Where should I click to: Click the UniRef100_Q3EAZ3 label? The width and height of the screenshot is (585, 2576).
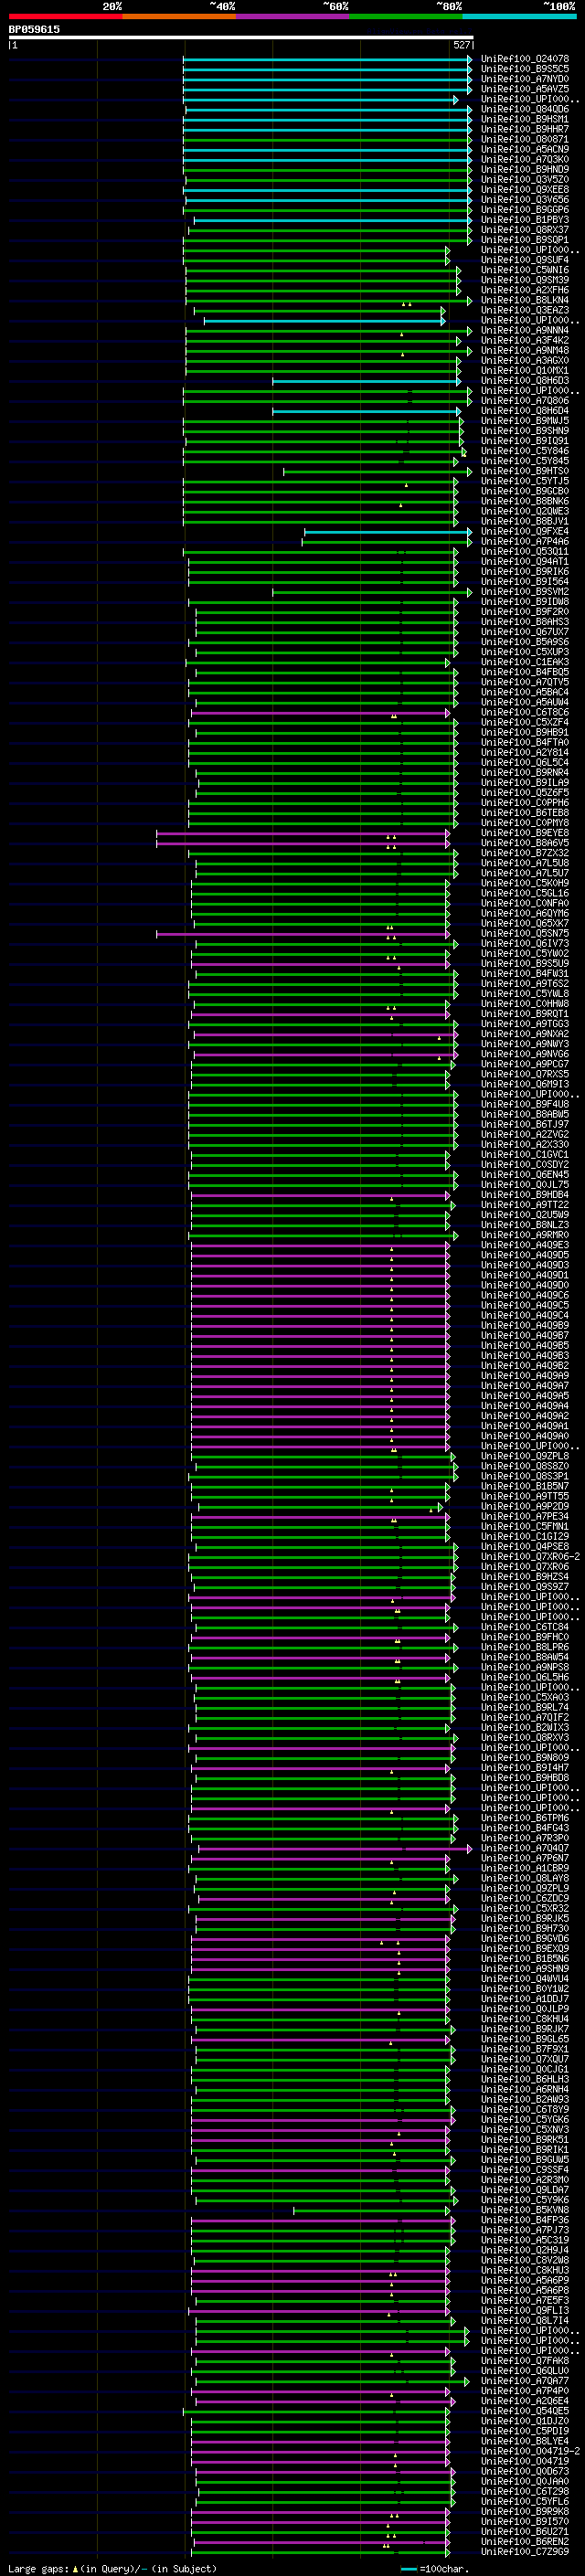[525, 310]
